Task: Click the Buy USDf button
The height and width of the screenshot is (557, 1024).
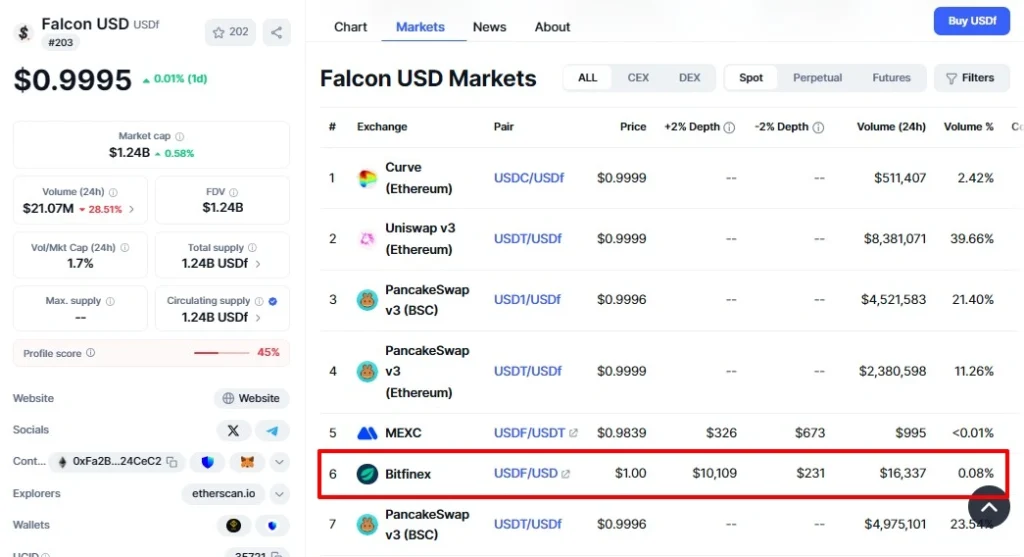Action: pos(972,21)
